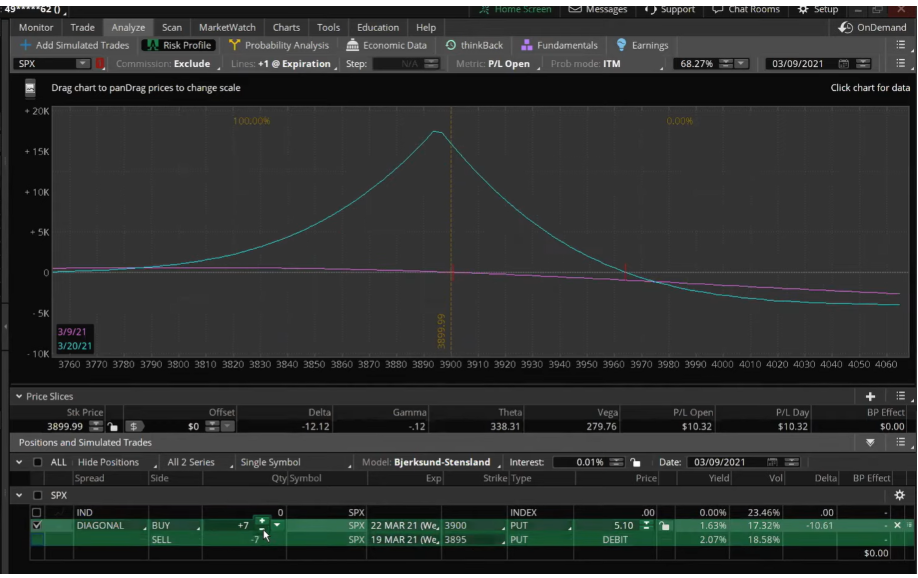
Task: Toggle the ALL positions checkbox
Action: pyautogui.click(x=37, y=462)
